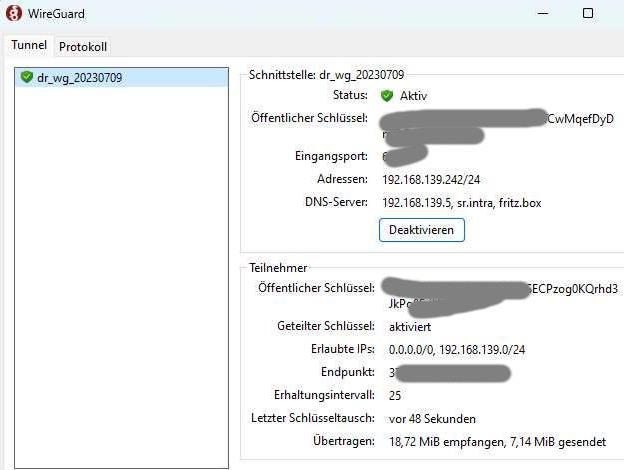
Task: Click the transfer stats 18,72 MiB empfangen
Action: (x=448, y=442)
